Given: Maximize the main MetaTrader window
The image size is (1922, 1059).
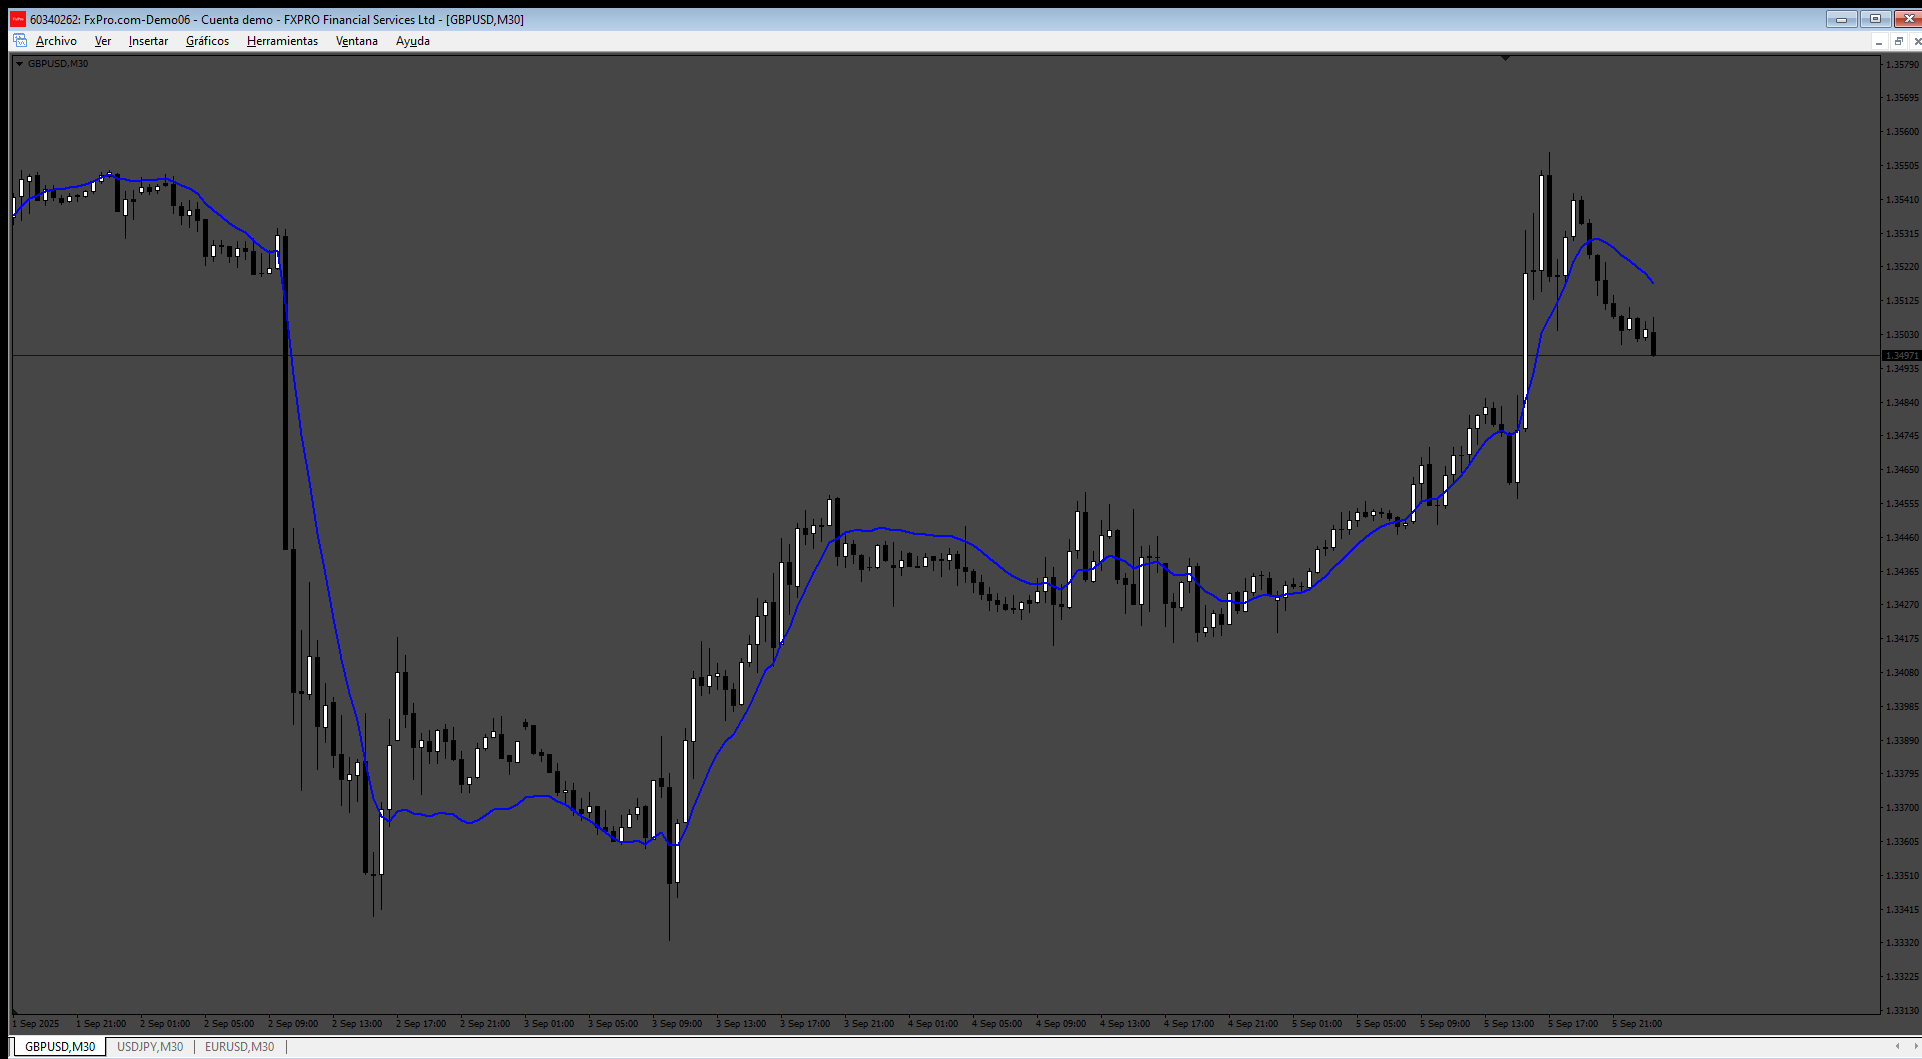Looking at the screenshot, I should pos(1875,19).
